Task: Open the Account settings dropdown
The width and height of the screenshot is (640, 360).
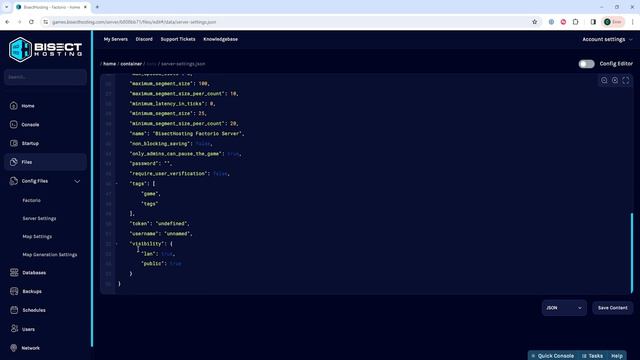Action: tap(607, 40)
